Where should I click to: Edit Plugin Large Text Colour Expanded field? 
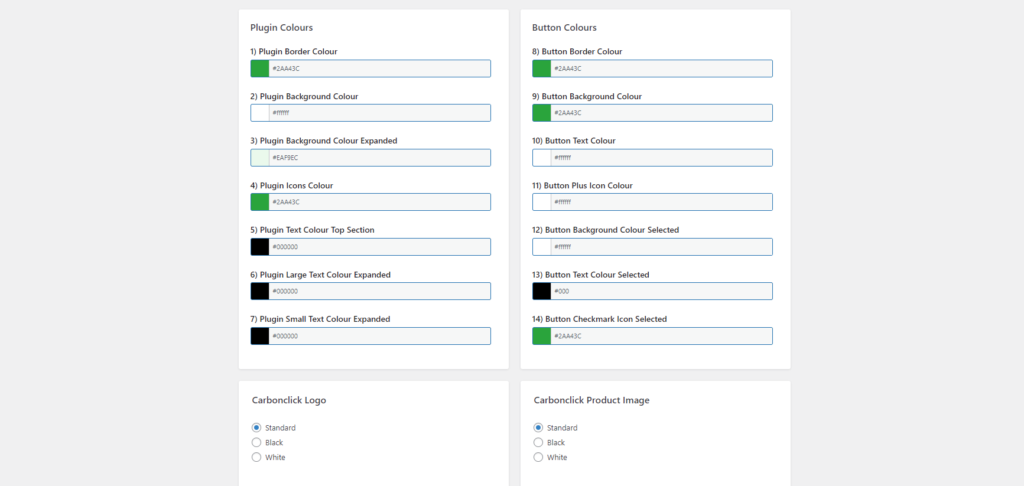(x=379, y=291)
